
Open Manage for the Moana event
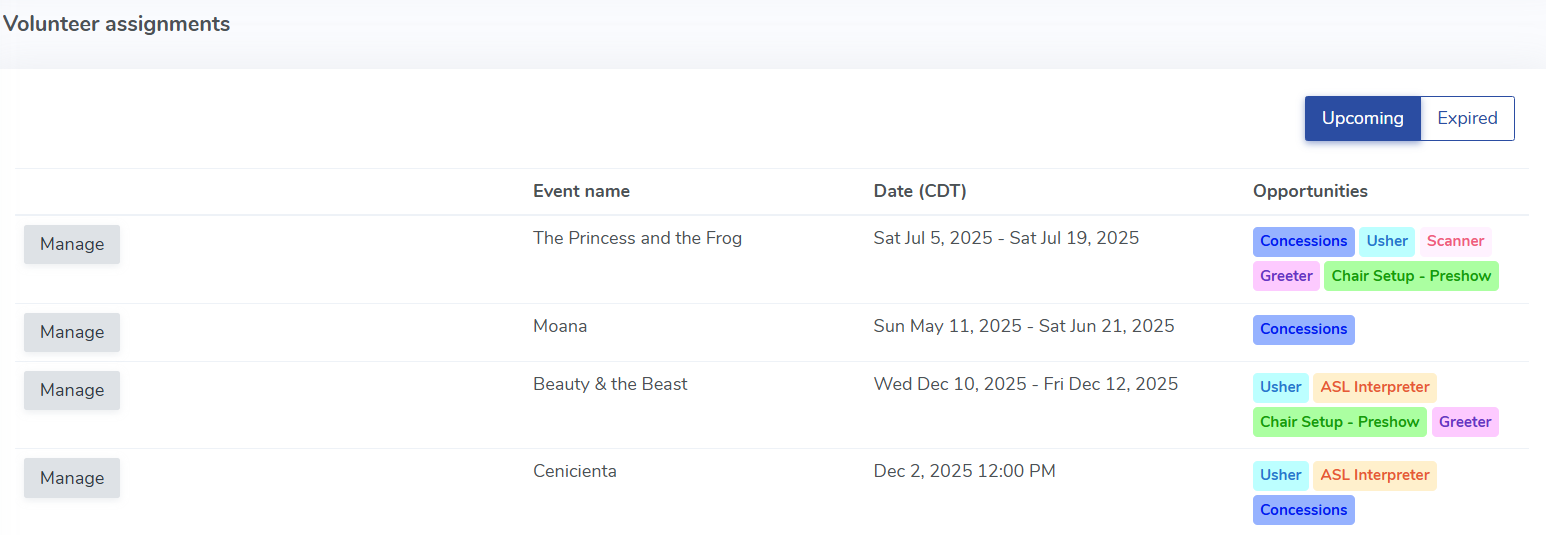(x=72, y=332)
